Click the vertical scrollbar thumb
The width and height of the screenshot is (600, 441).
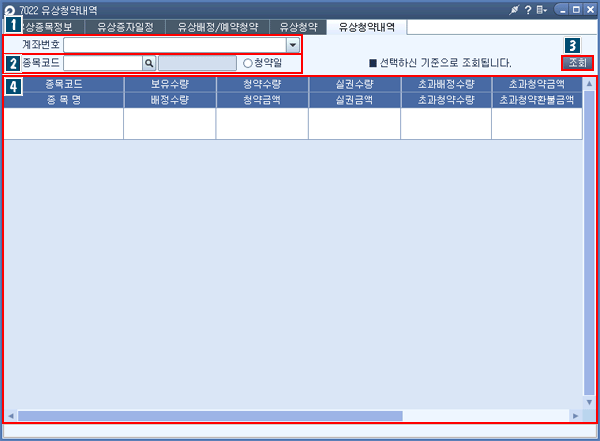pos(589,243)
